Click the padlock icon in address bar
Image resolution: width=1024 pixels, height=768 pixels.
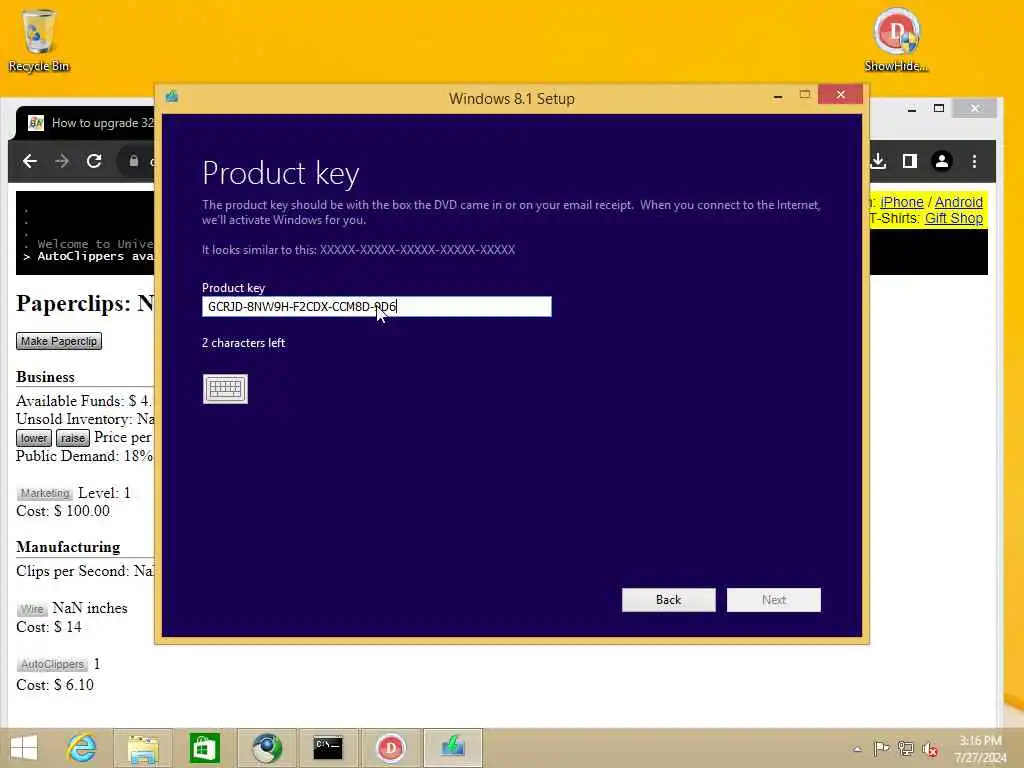[133, 161]
